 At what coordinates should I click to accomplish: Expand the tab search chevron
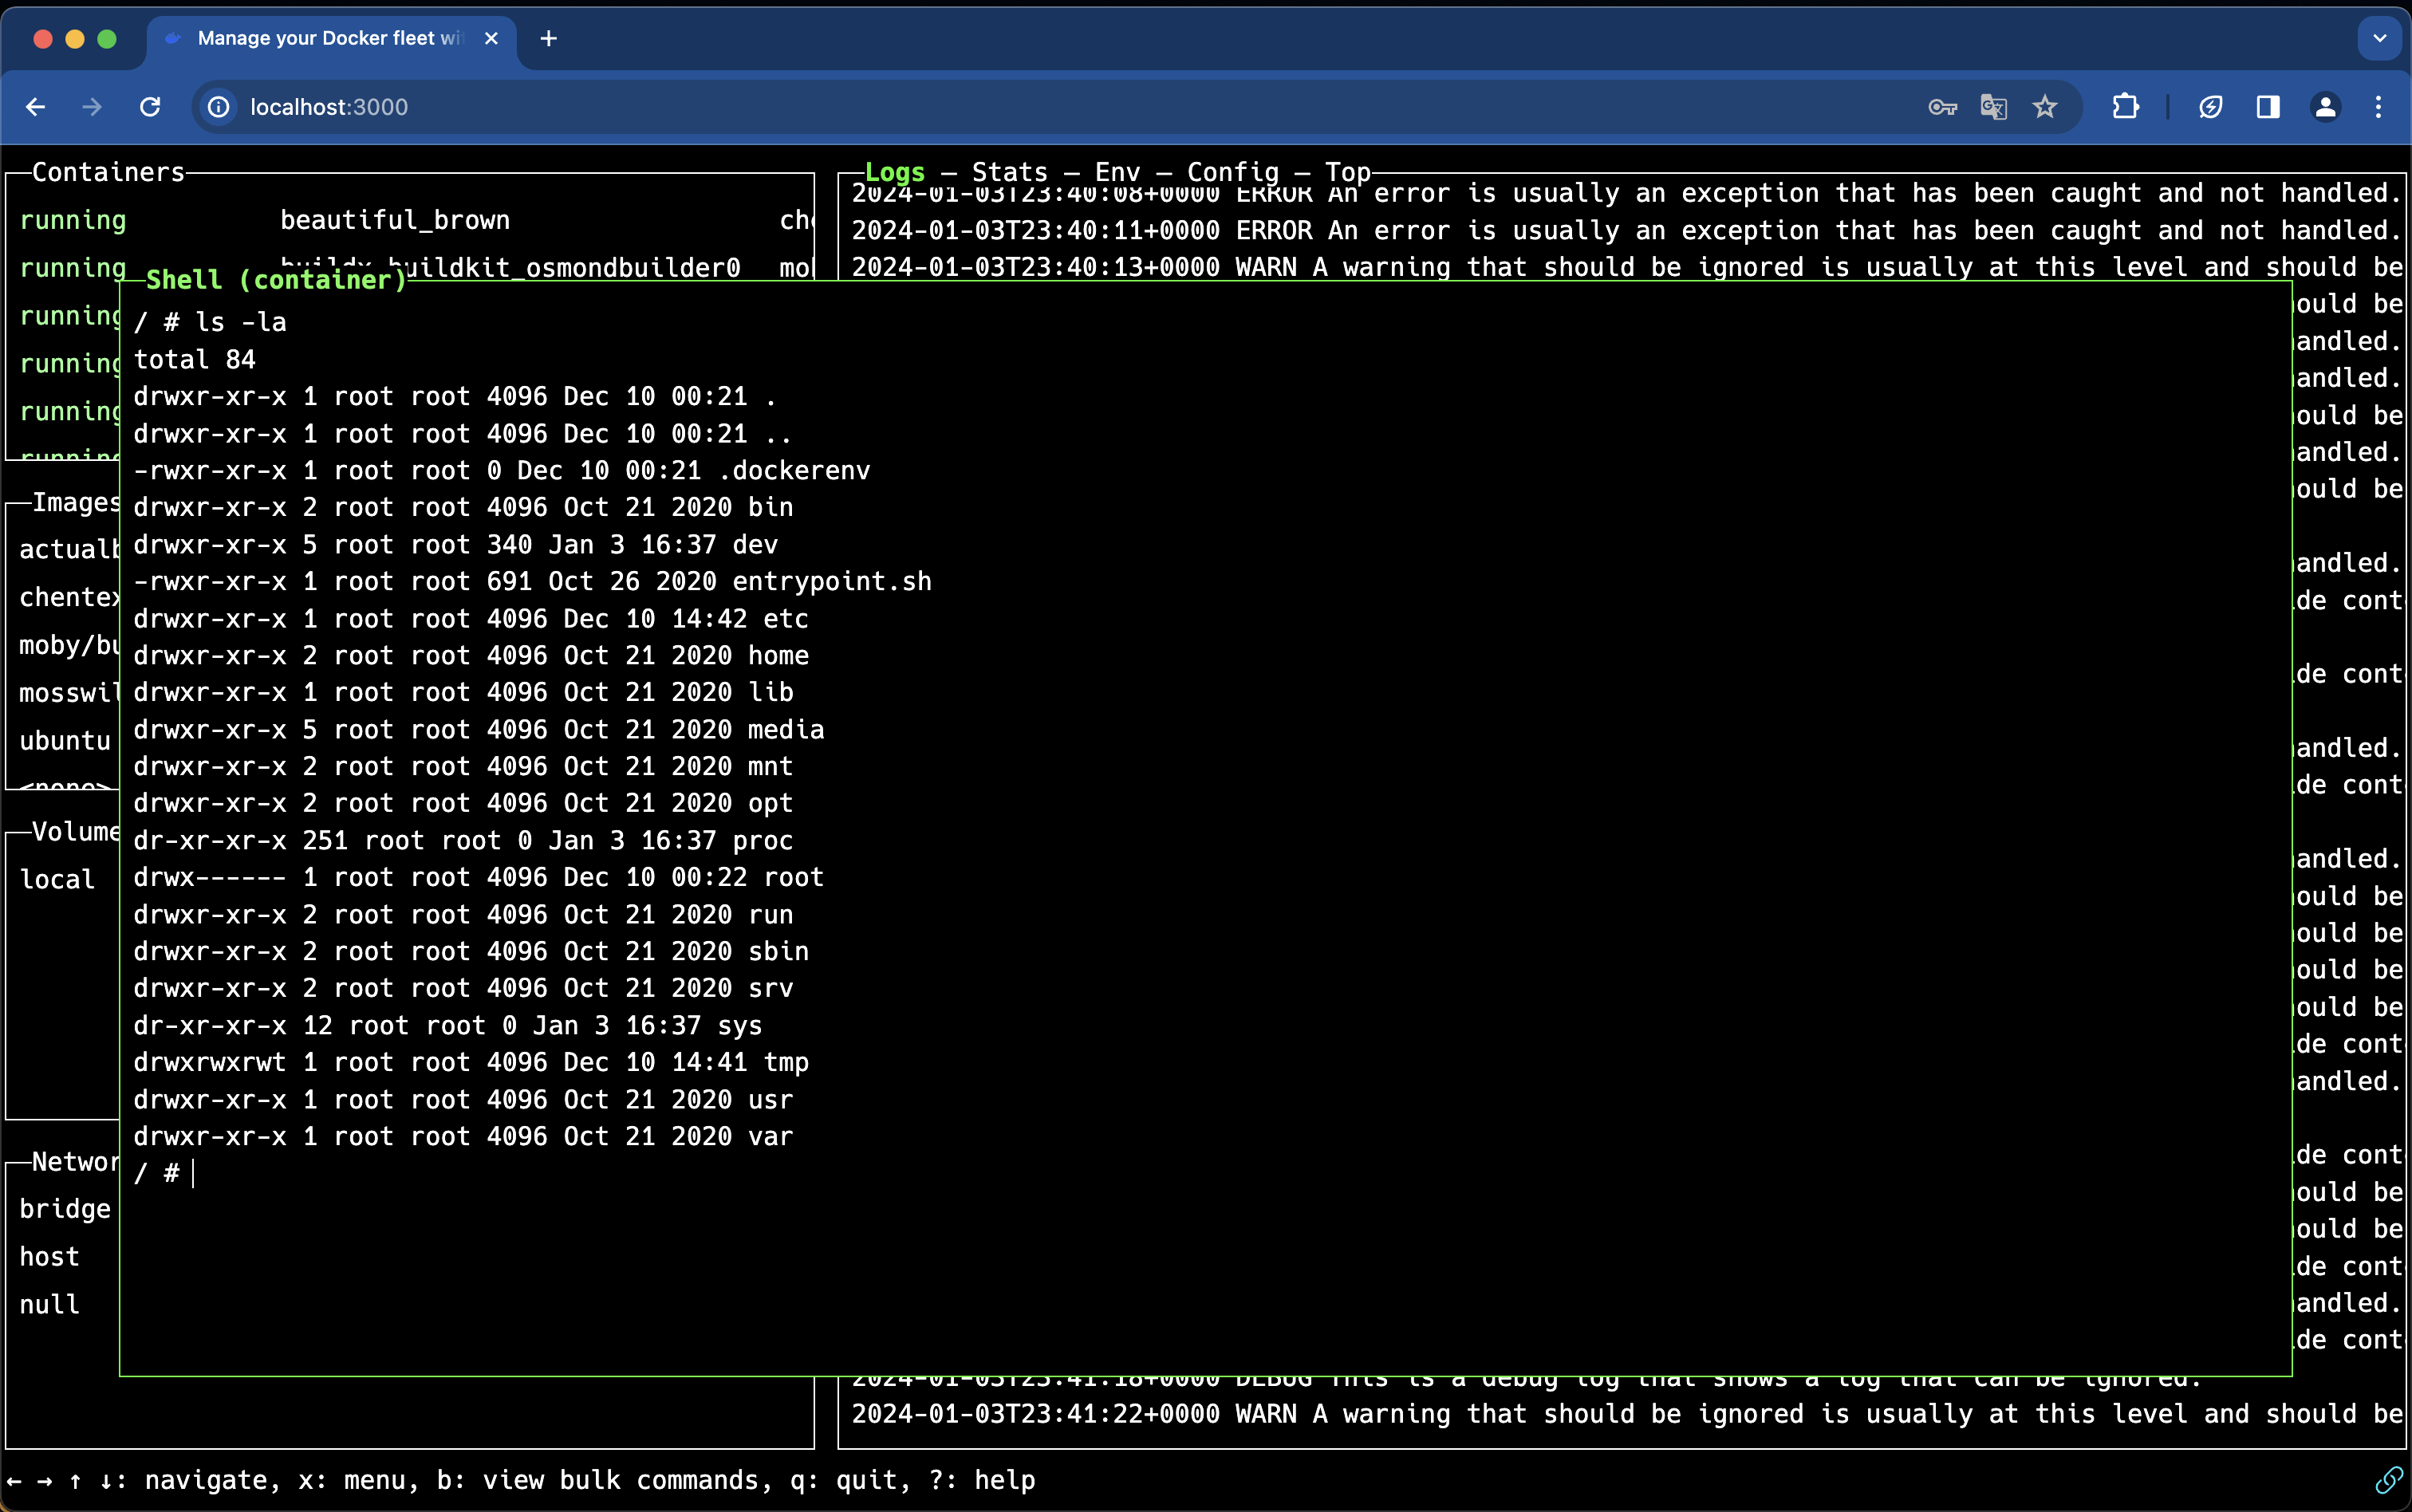[2379, 38]
